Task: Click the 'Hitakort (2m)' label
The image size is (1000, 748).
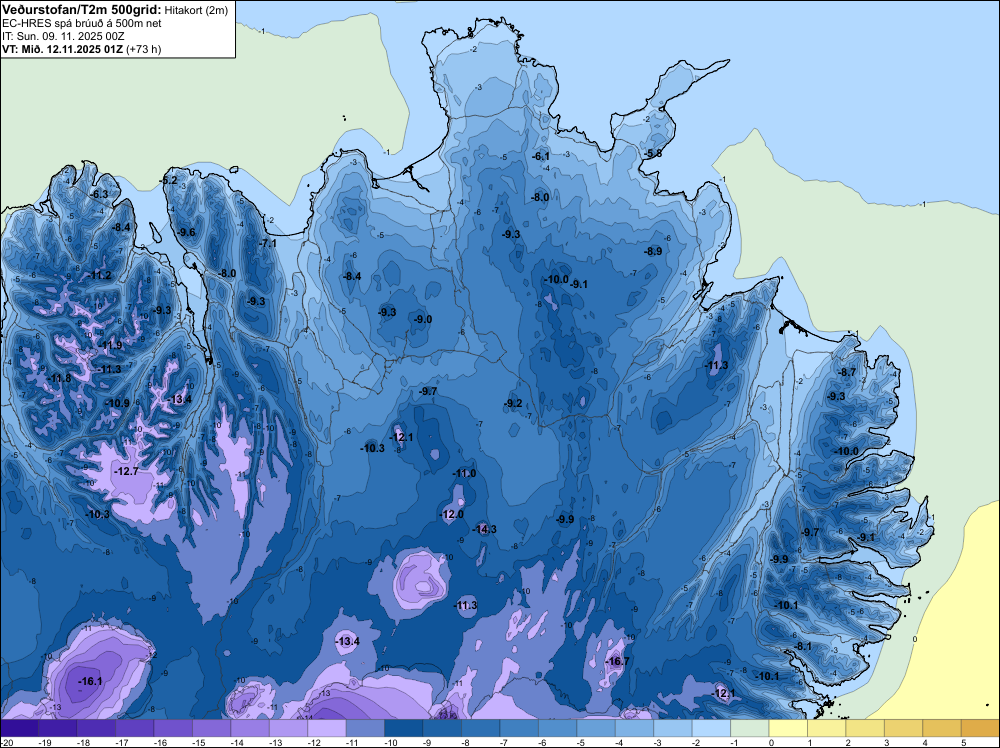Action: click(196, 10)
